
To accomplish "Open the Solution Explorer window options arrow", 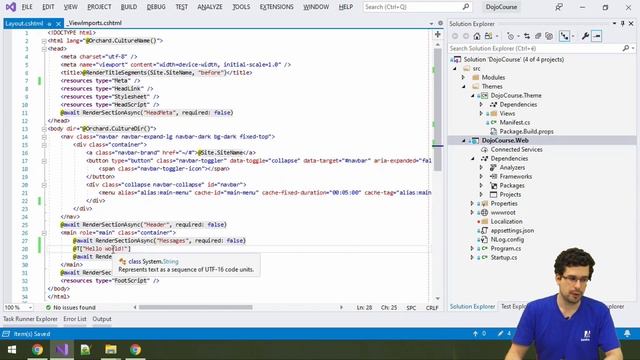I will 614,24.
